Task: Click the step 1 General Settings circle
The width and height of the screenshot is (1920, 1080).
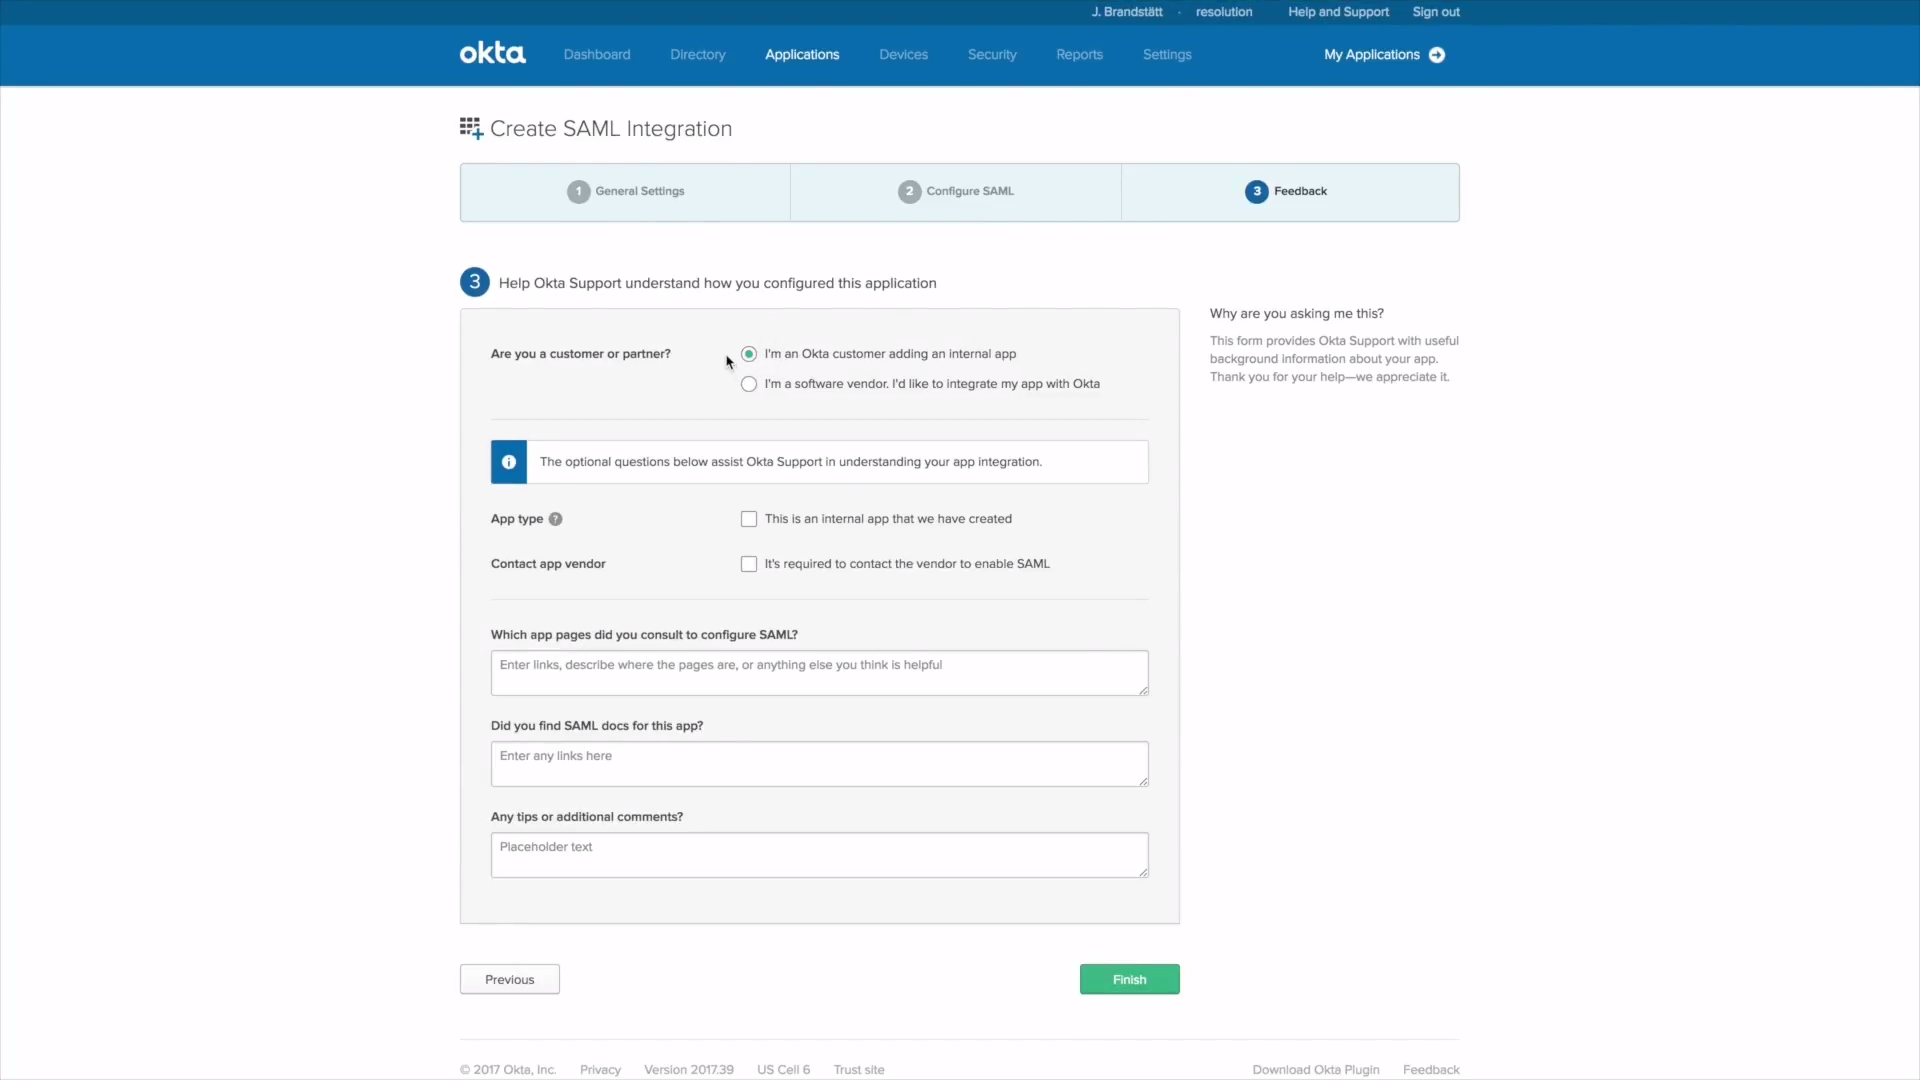Action: pyautogui.click(x=578, y=191)
